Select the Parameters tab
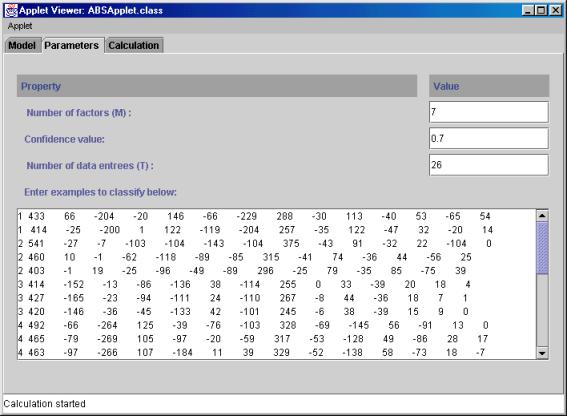Image resolution: width=567 pixels, height=416 pixels. [72, 46]
